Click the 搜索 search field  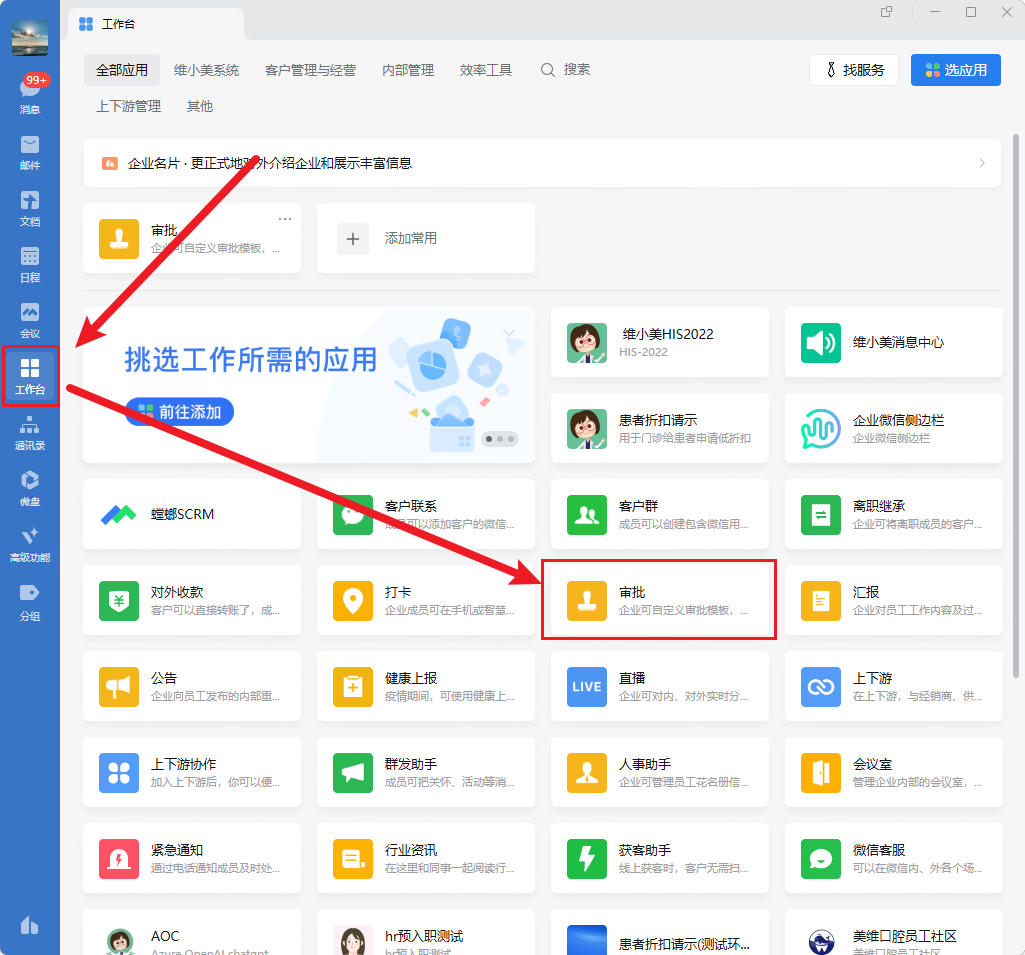click(566, 70)
